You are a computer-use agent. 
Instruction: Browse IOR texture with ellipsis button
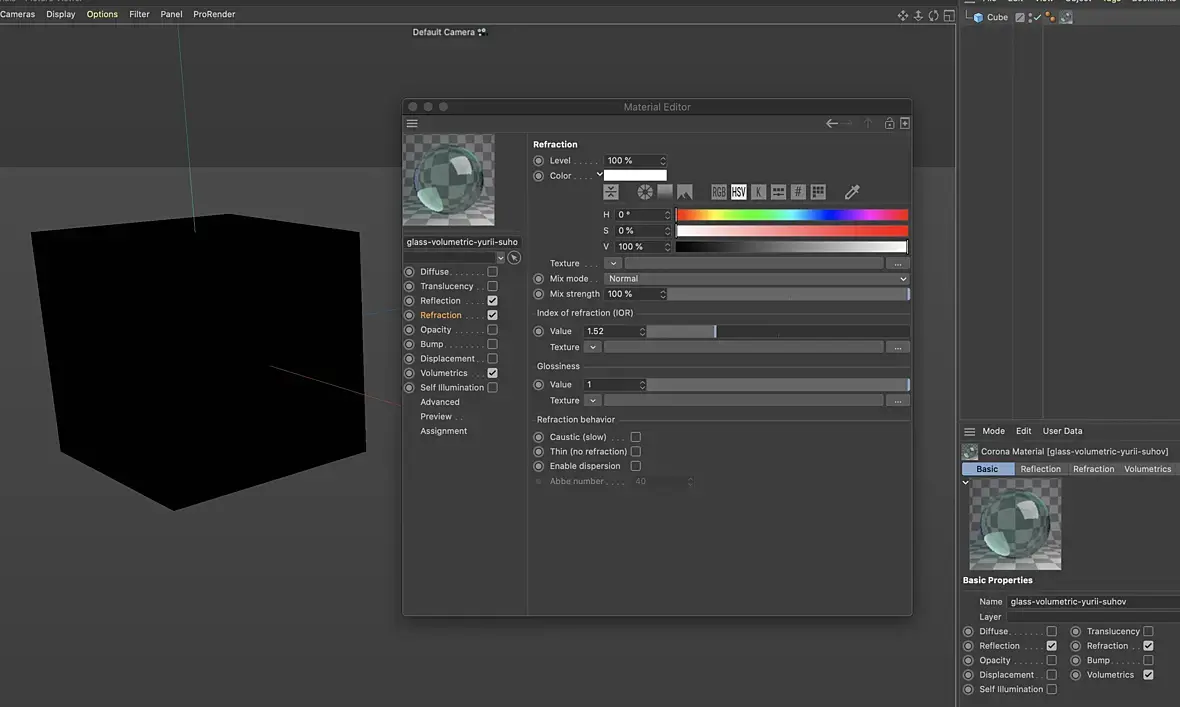point(898,347)
